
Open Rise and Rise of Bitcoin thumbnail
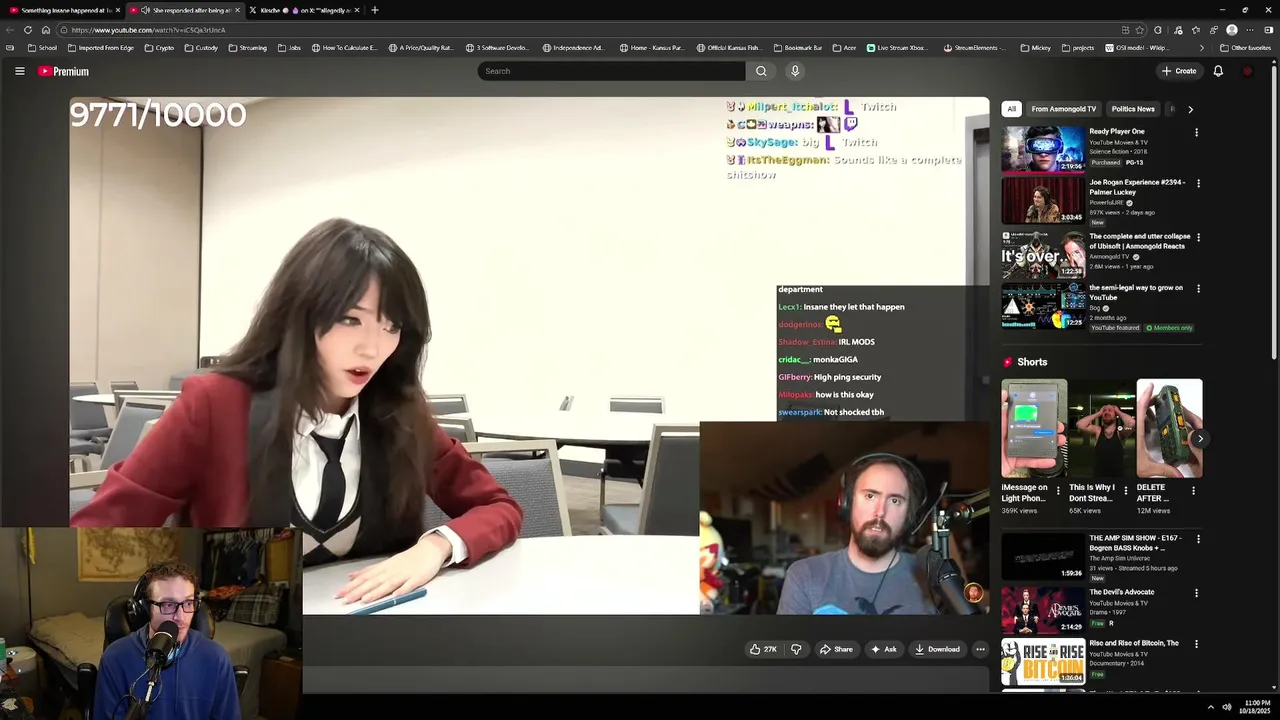[1043, 662]
